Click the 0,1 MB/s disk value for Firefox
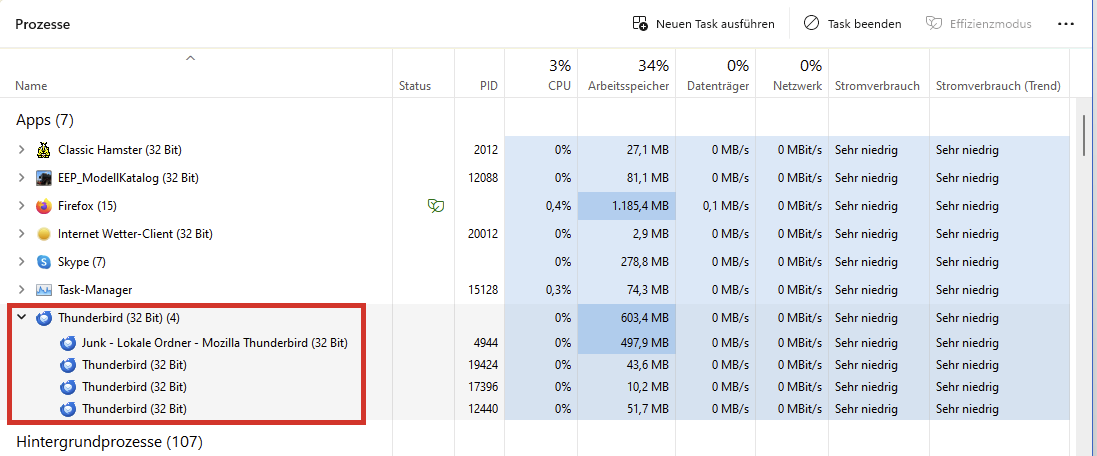Viewport: 1097px width, 456px height. 726,206
